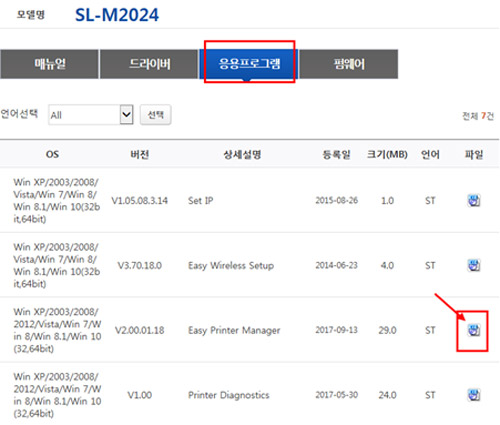Switch to the 드라이버 tab

point(149,64)
